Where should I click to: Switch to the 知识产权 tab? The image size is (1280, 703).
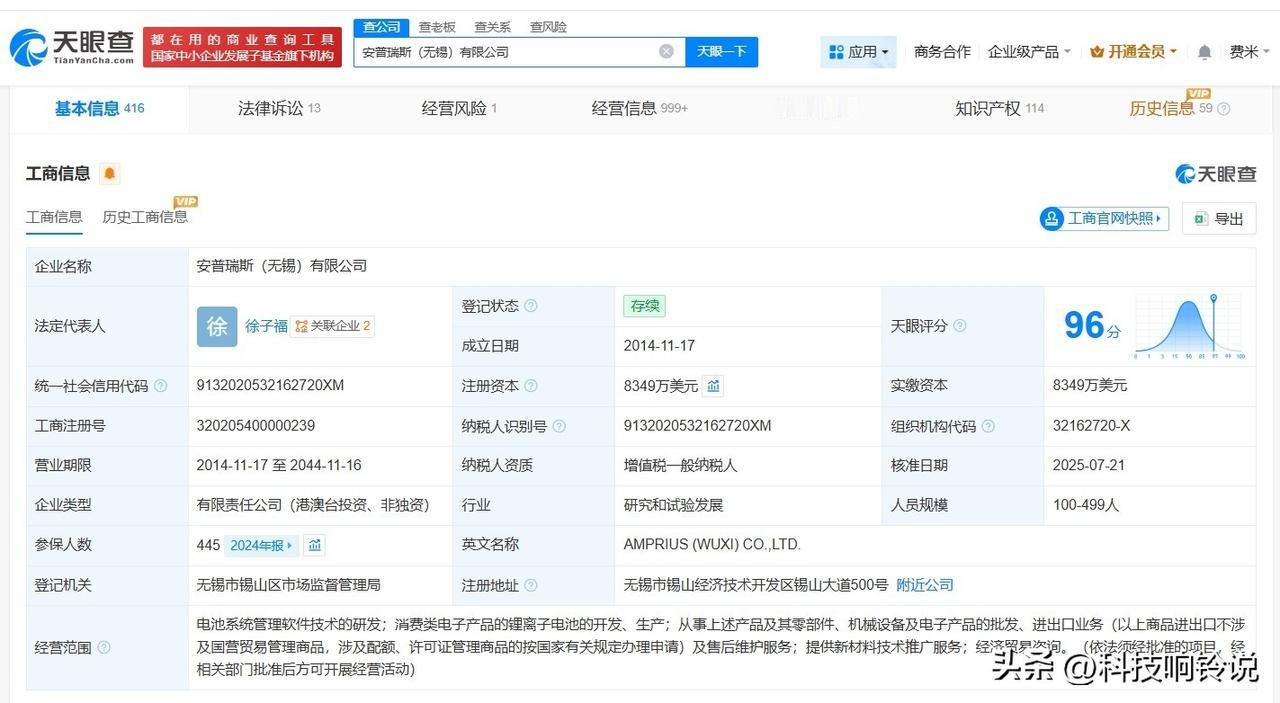[x=999, y=108]
